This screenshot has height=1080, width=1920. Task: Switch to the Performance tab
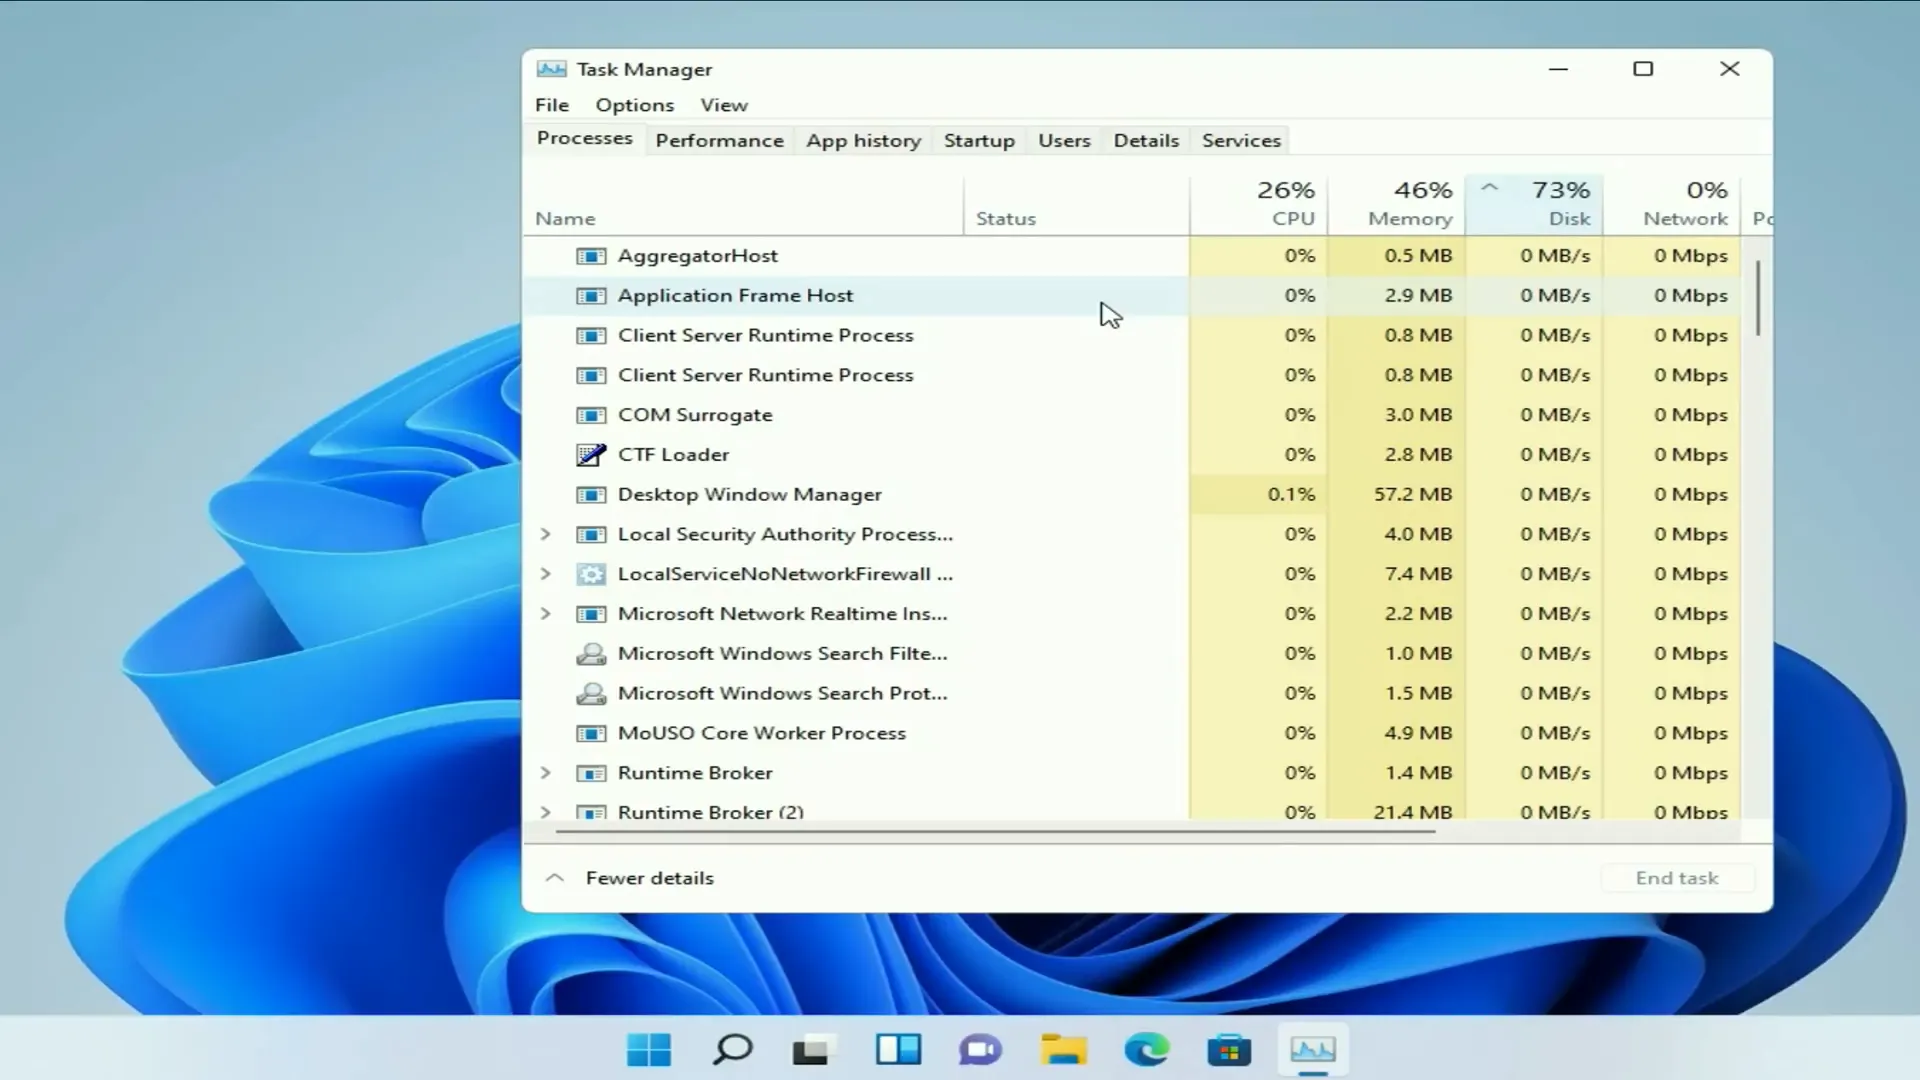(720, 141)
